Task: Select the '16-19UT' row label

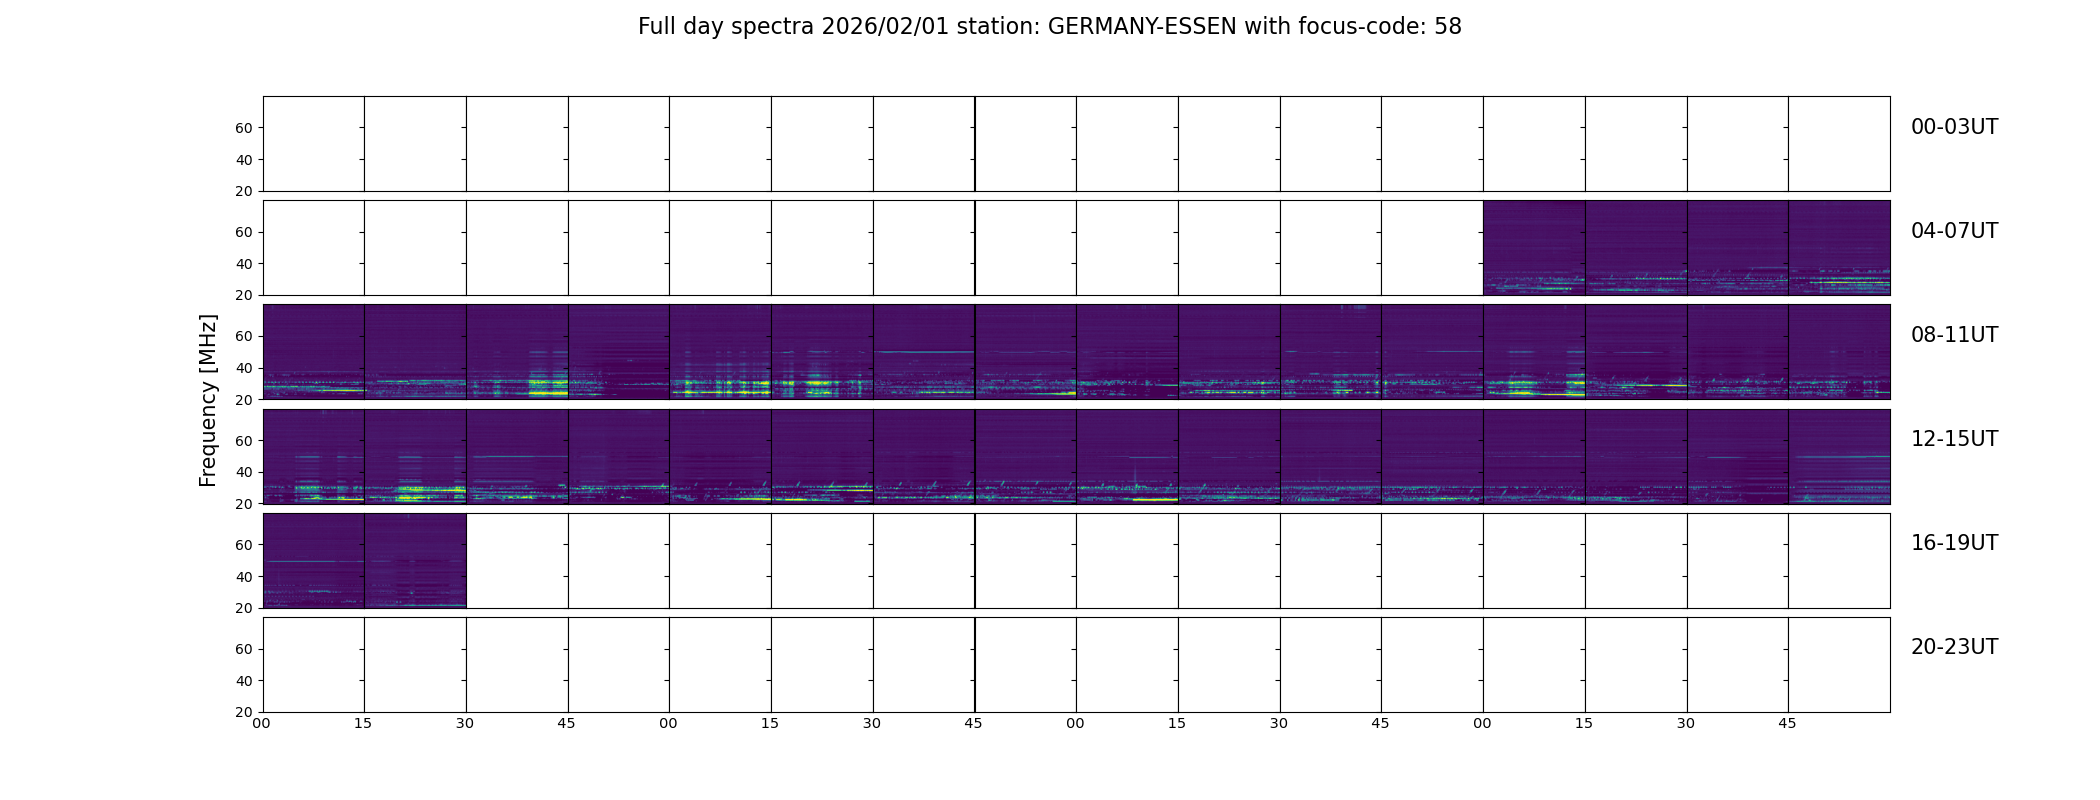Action: 1954,543
